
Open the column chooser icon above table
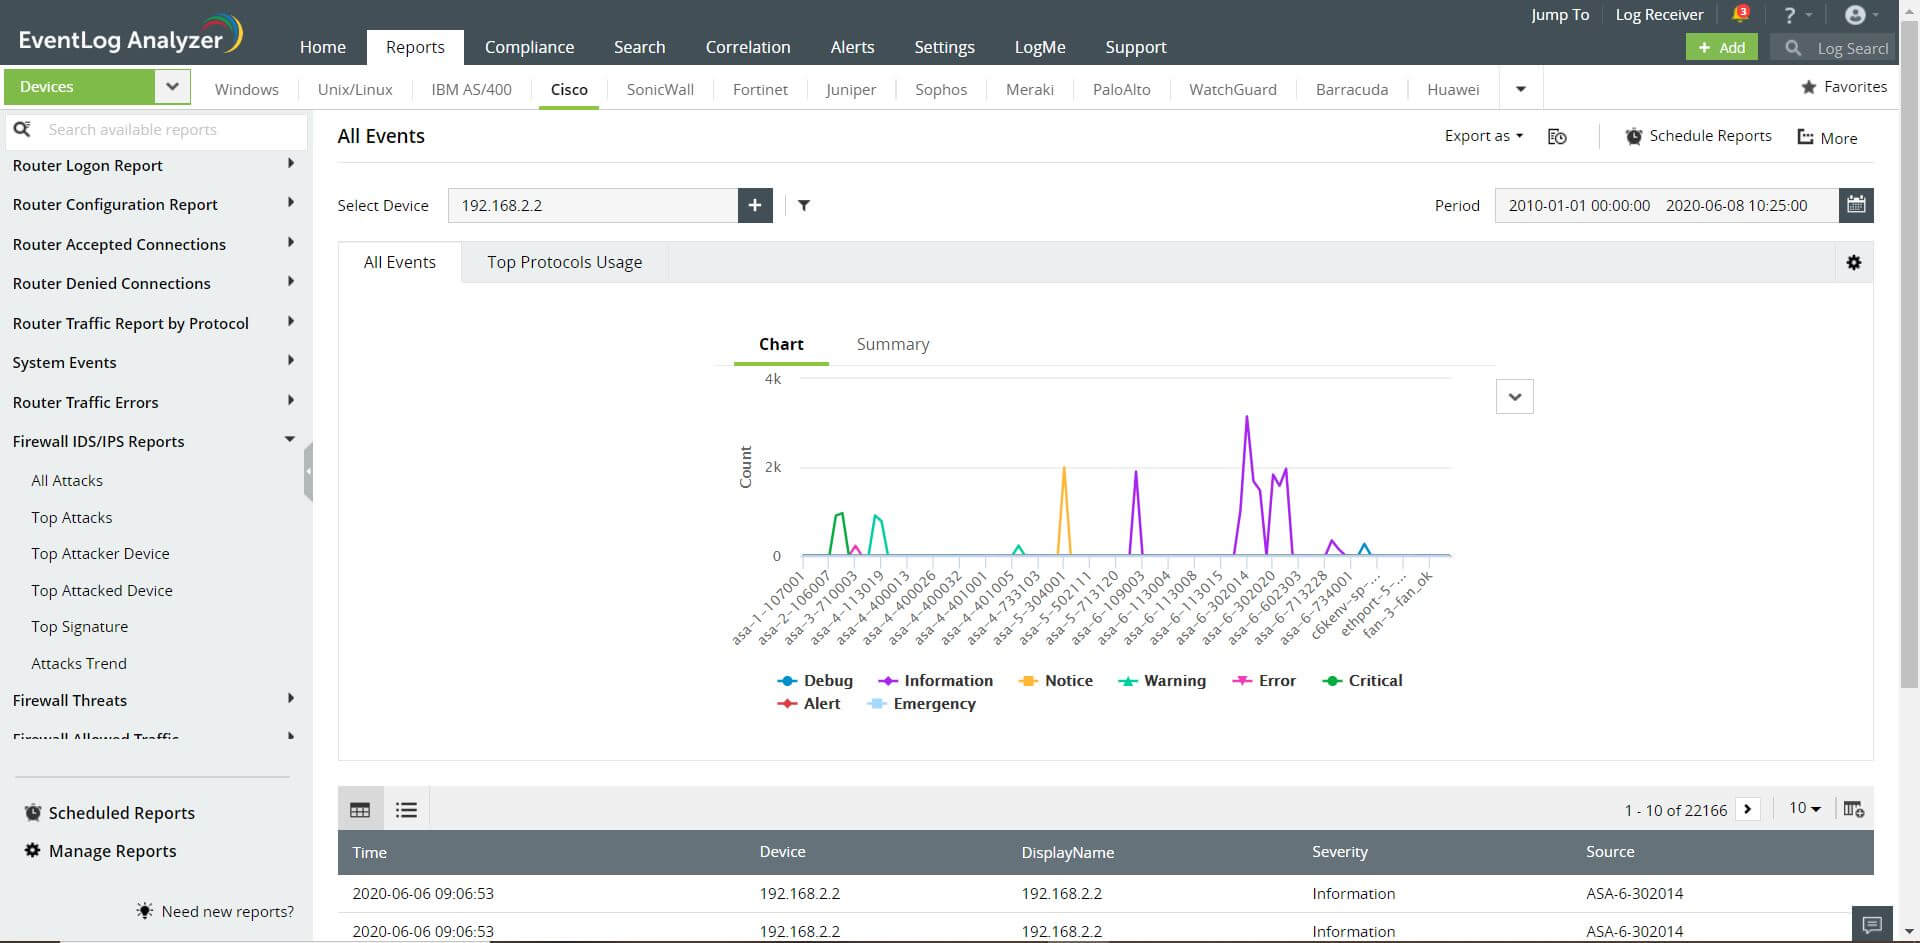point(1853,809)
